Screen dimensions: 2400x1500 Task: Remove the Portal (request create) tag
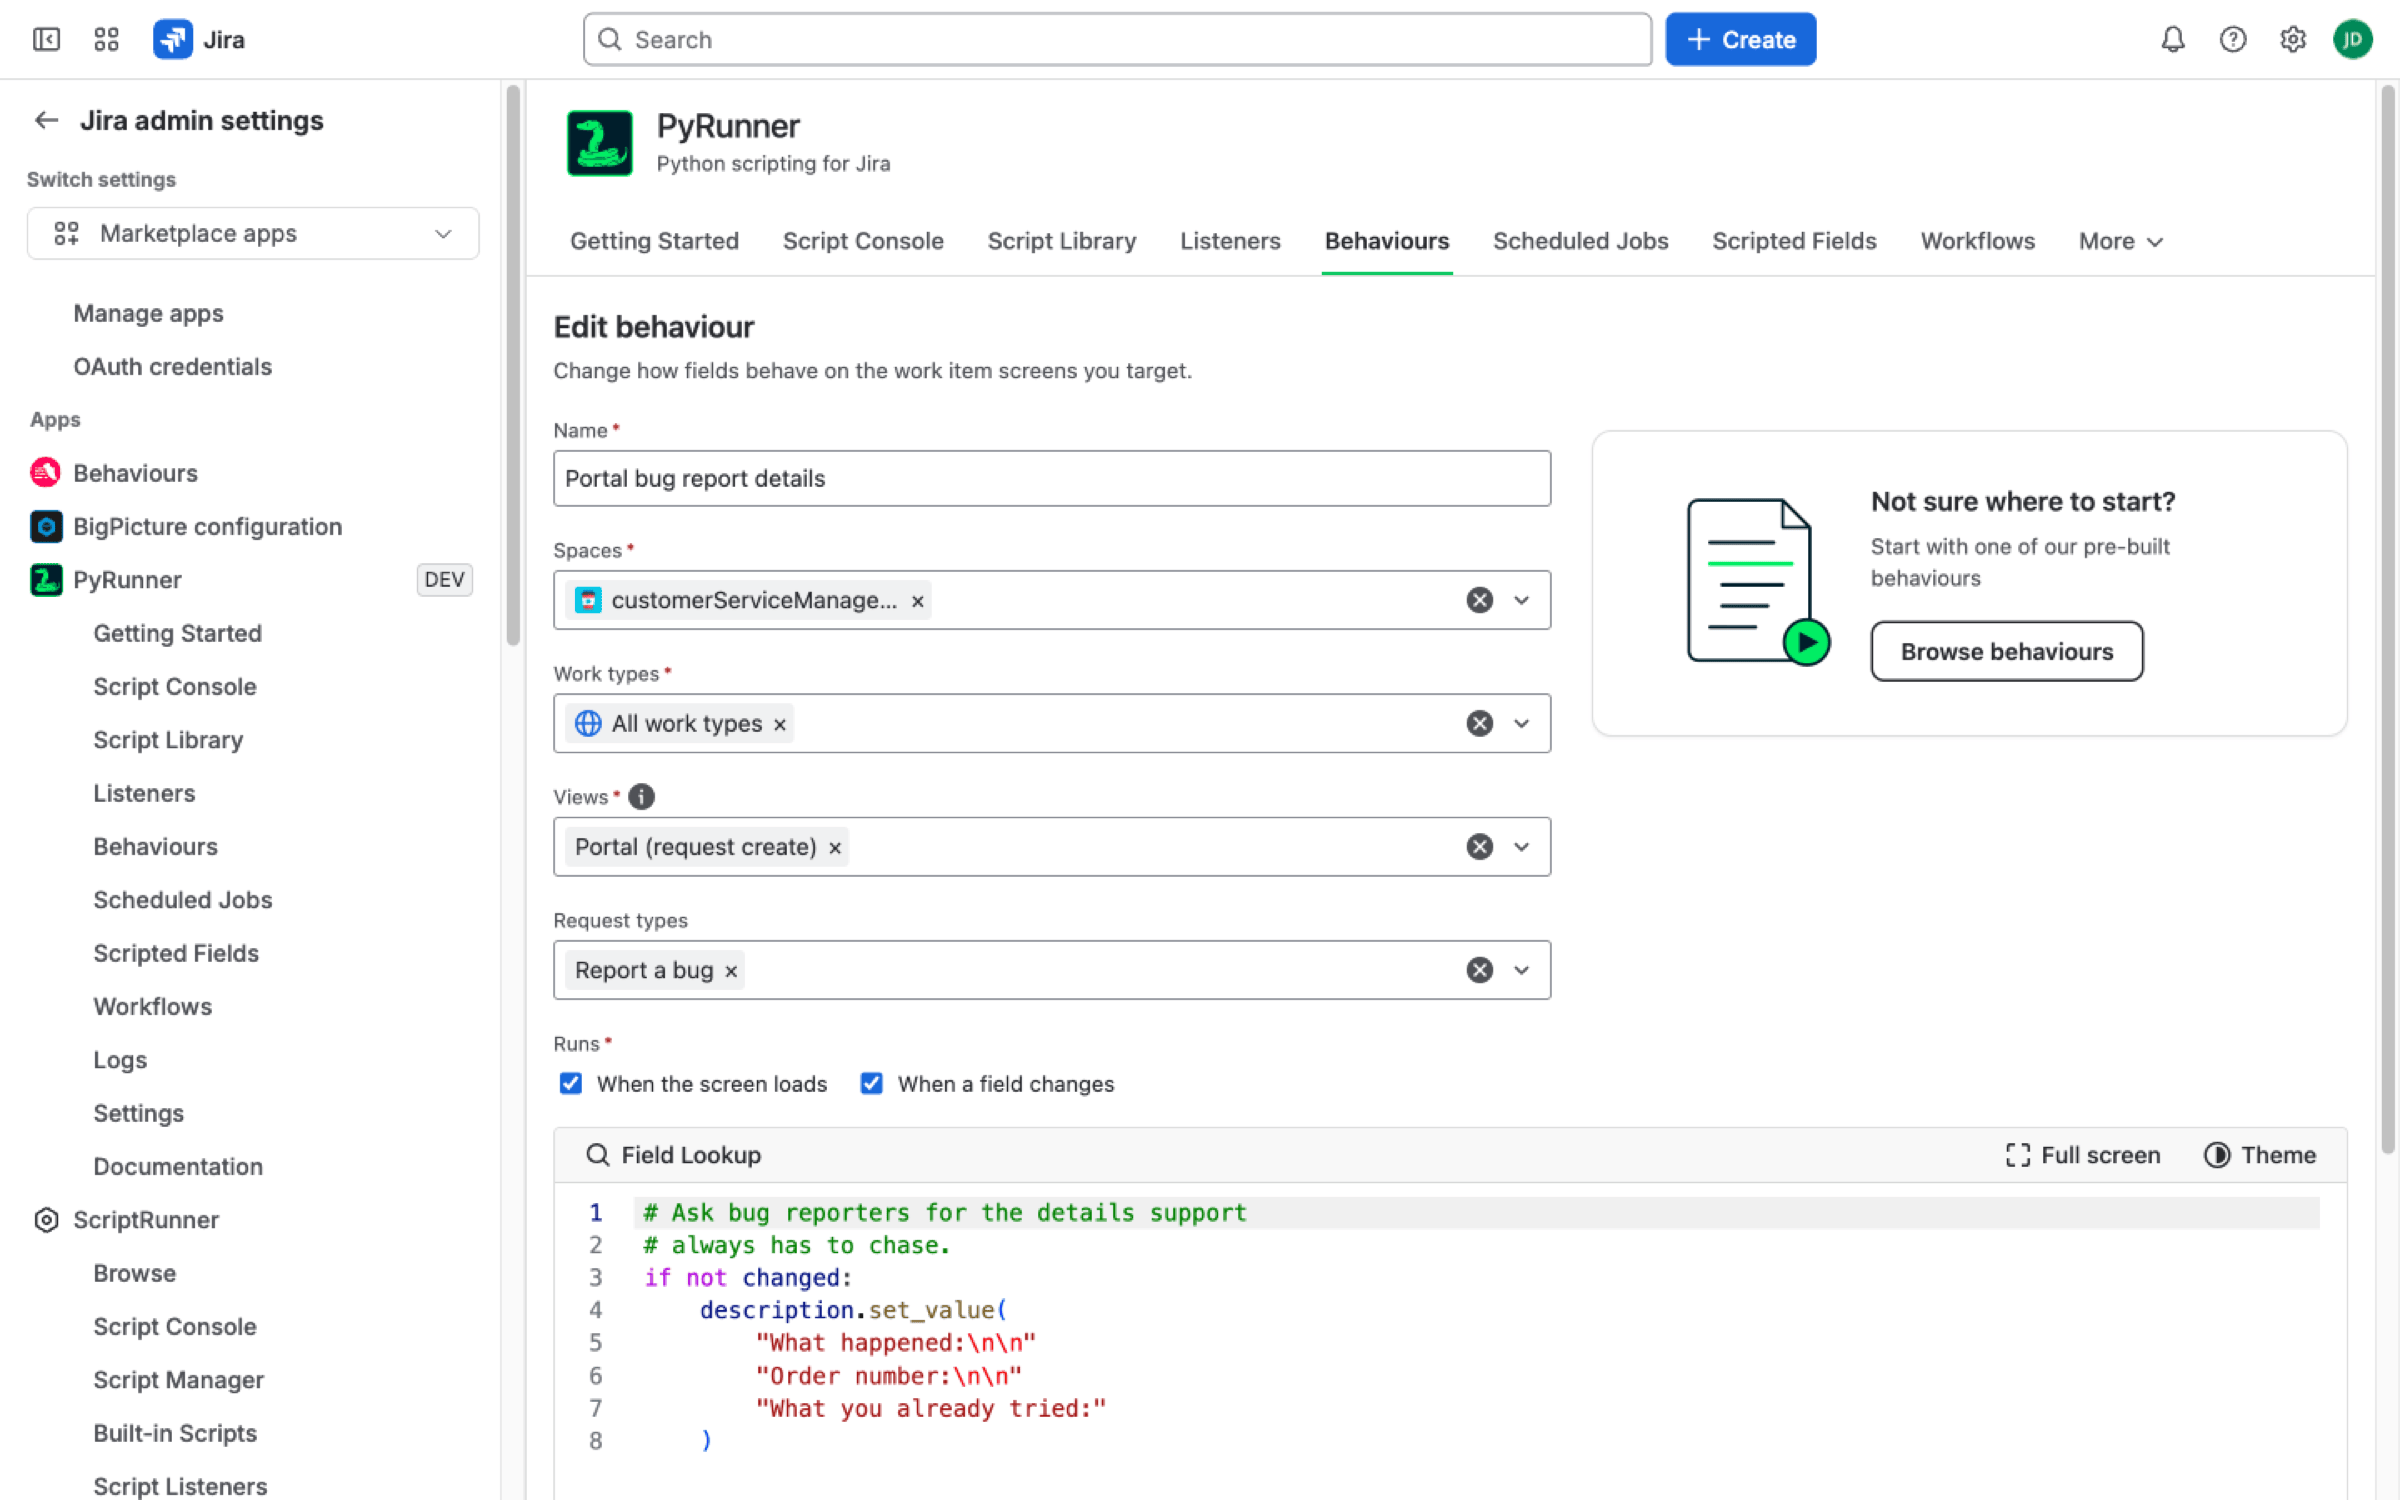click(835, 848)
